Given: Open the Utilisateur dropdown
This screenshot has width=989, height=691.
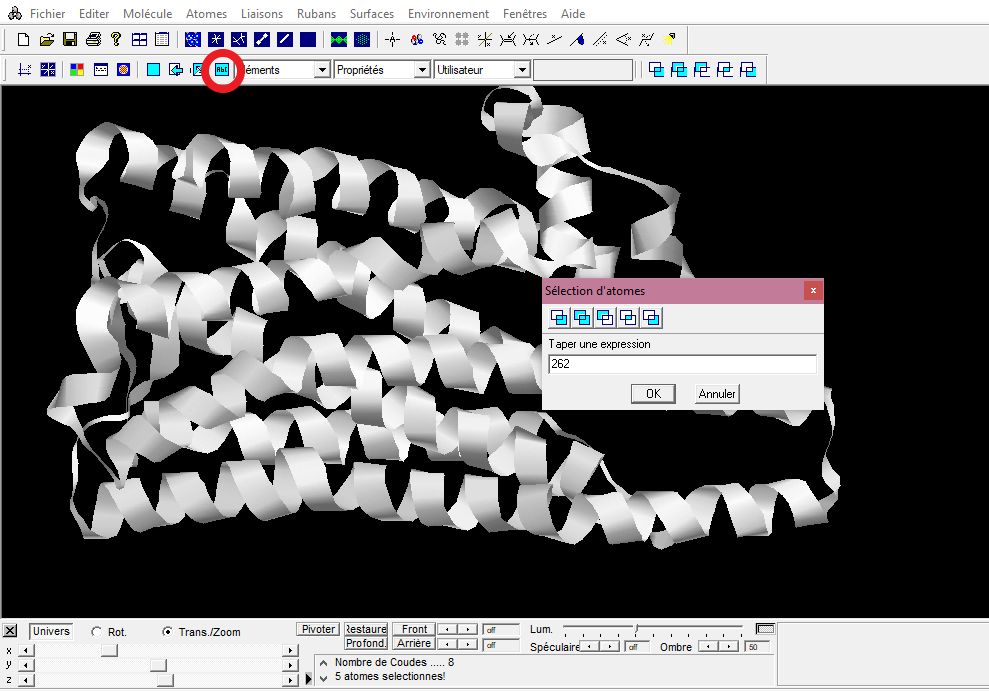Looking at the screenshot, I should (521, 70).
